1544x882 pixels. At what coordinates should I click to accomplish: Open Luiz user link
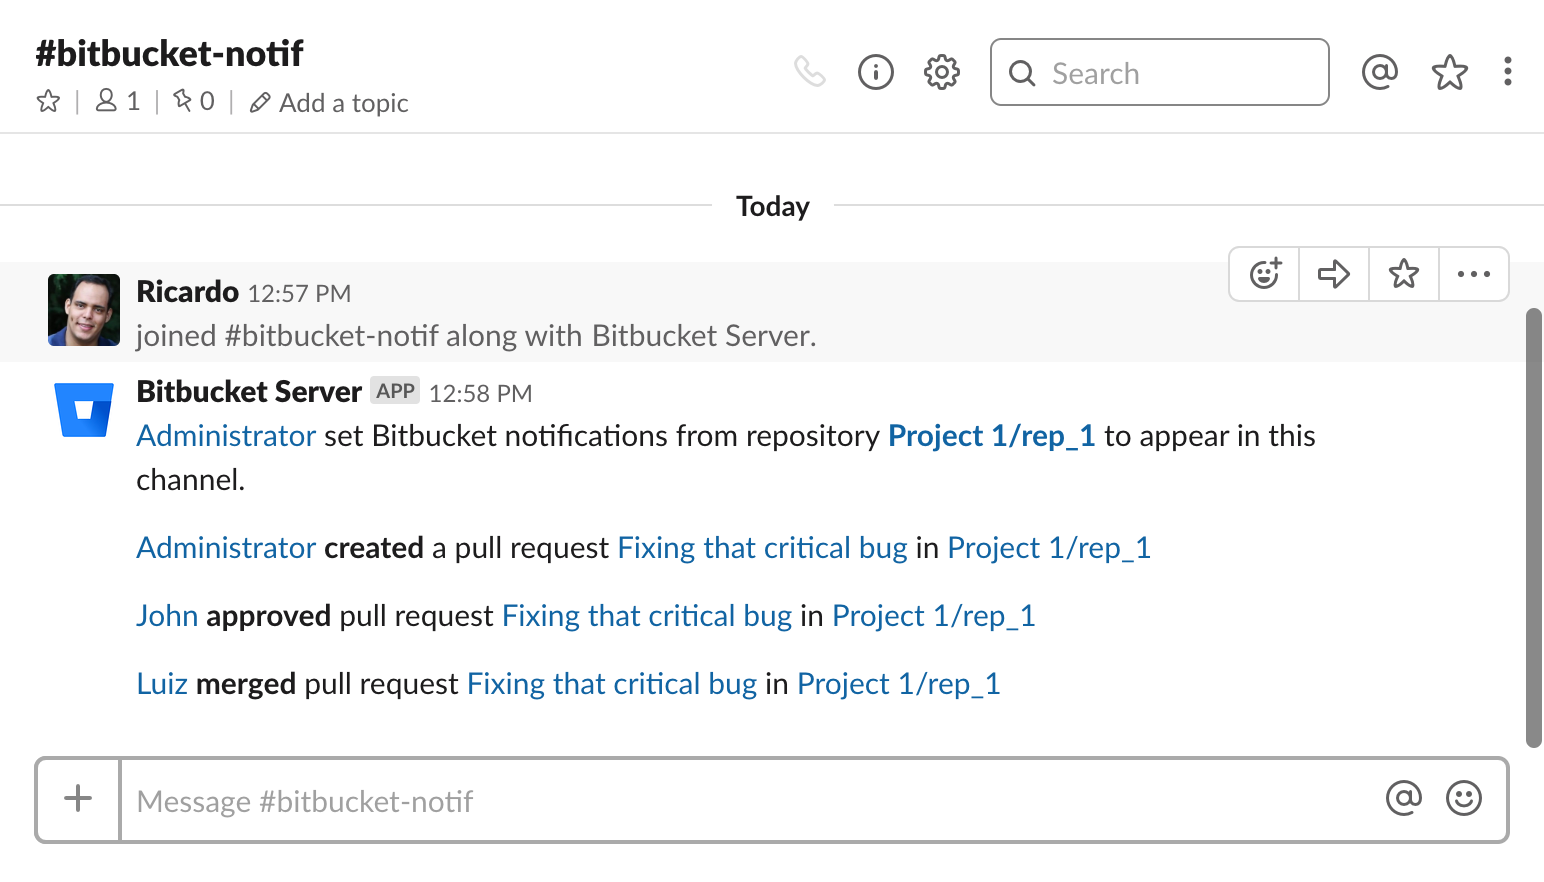tap(162, 684)
